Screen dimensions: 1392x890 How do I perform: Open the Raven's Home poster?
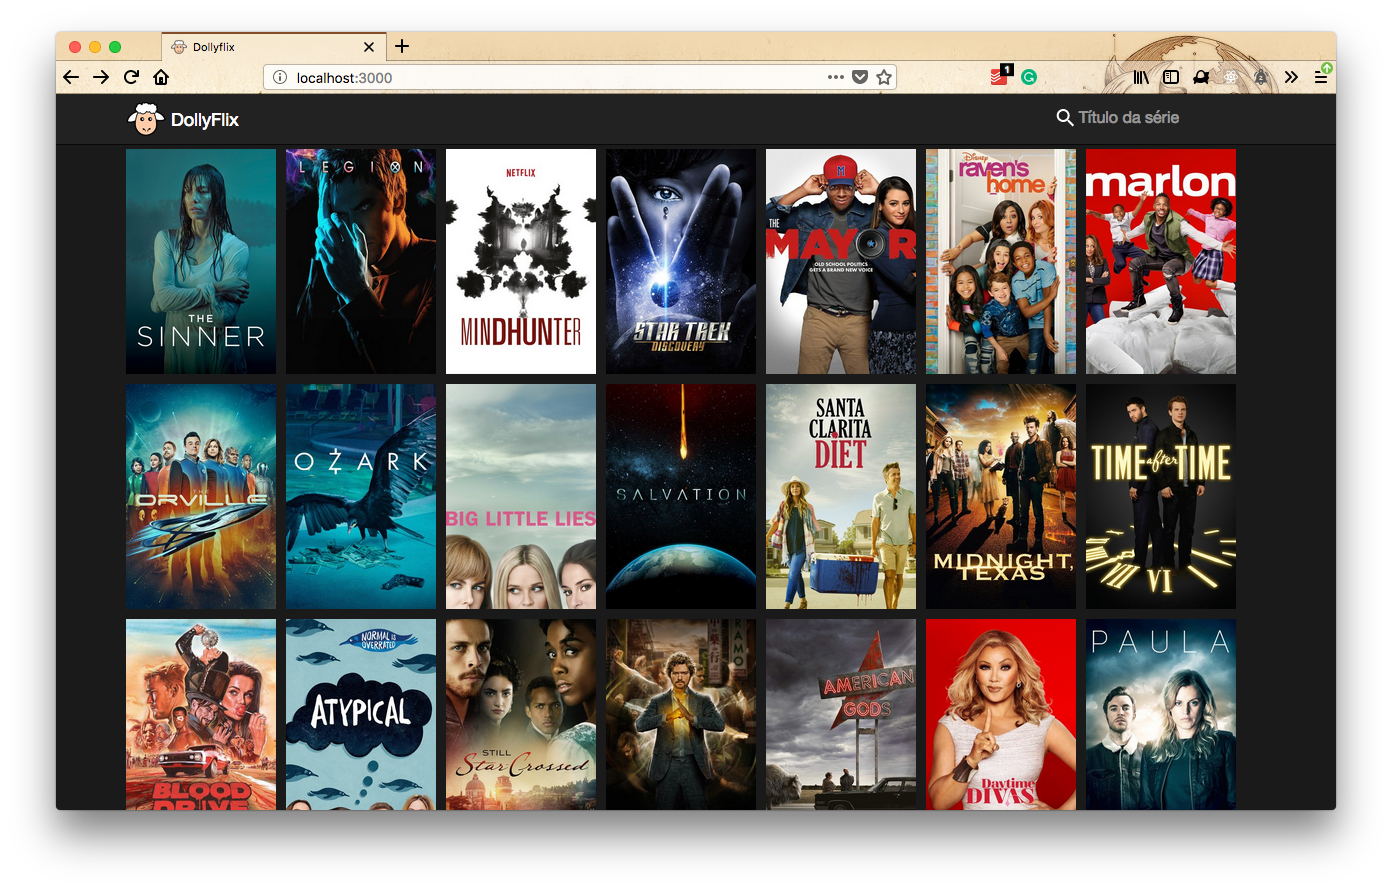(x=1001, y=261)
